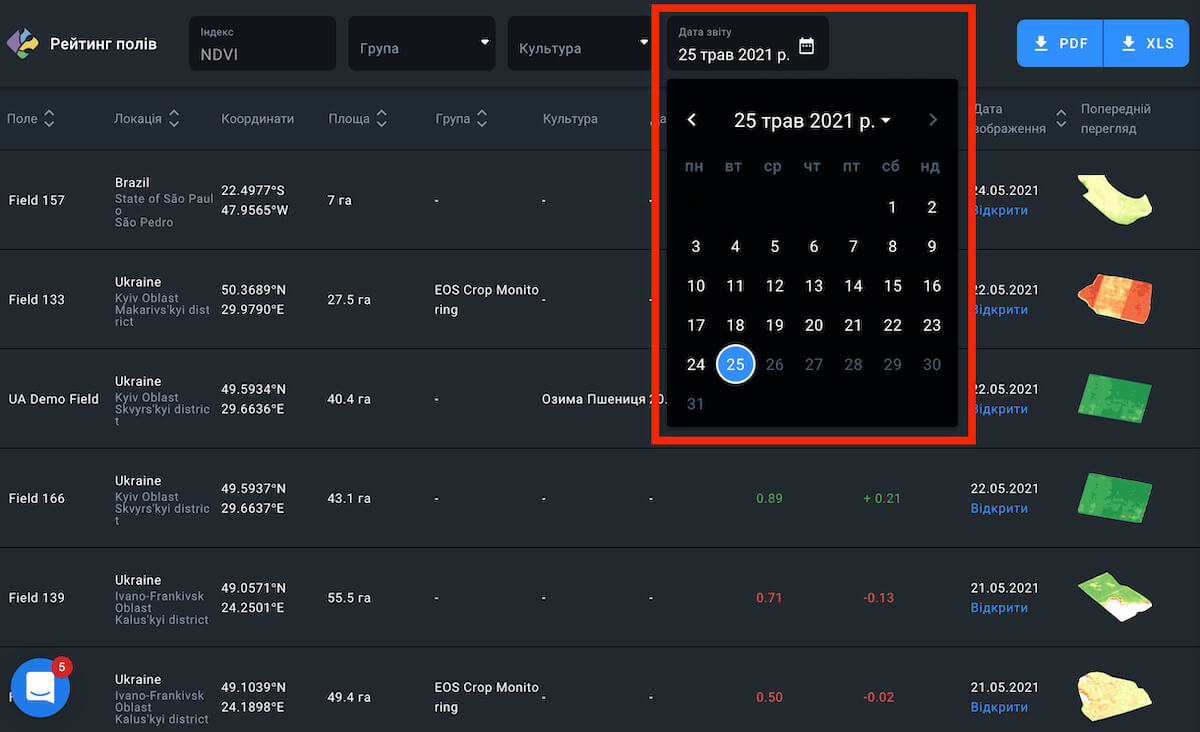Open the Група filter dropdown

pos(421,44)
